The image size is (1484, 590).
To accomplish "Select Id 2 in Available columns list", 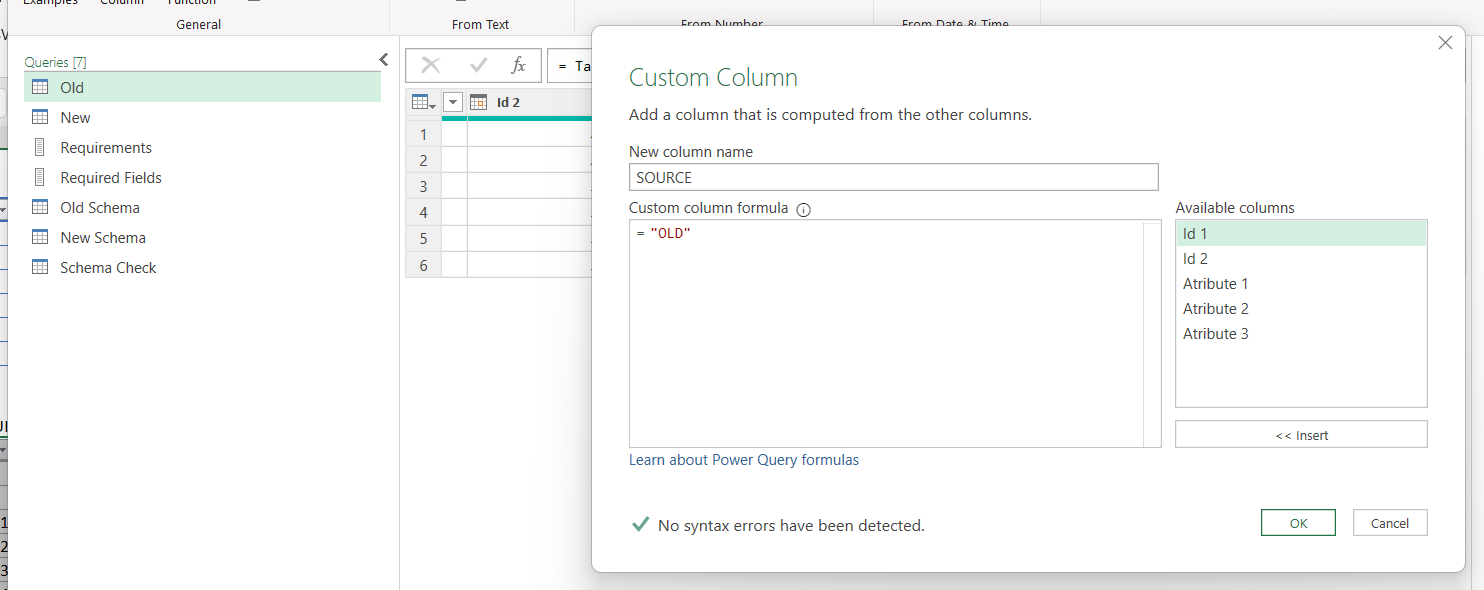I will point(1195,259).
